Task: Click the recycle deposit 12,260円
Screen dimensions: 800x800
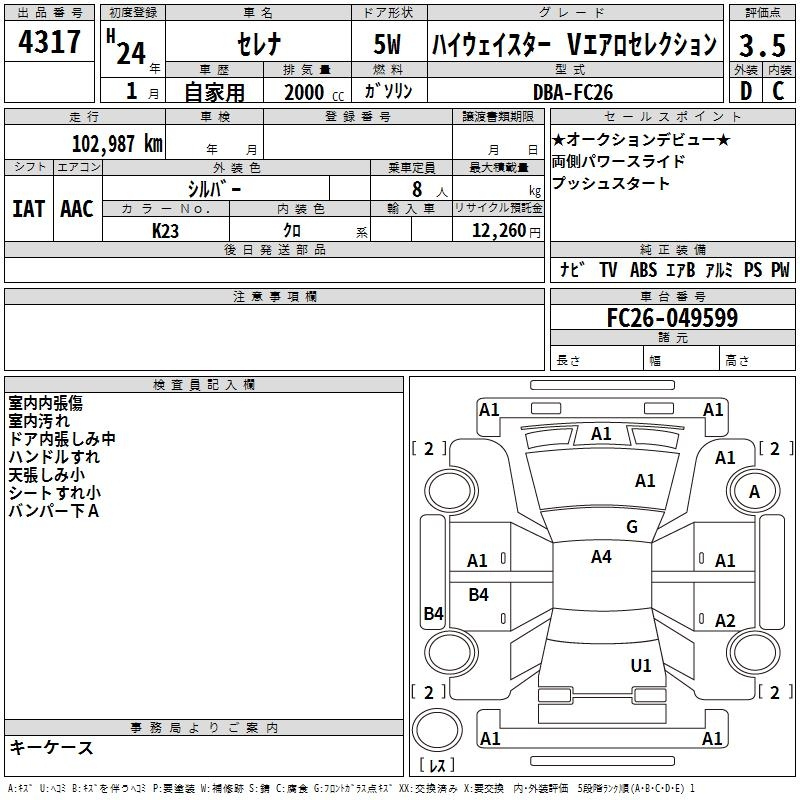Action: coord(506,231)
